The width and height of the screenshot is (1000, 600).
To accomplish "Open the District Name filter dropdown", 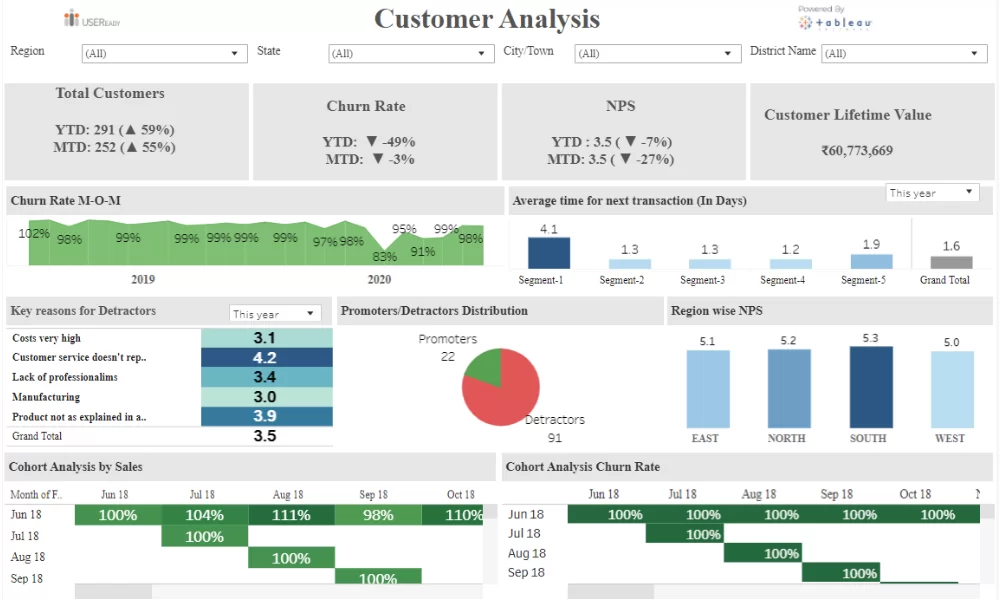I will [x=904, y=54].
